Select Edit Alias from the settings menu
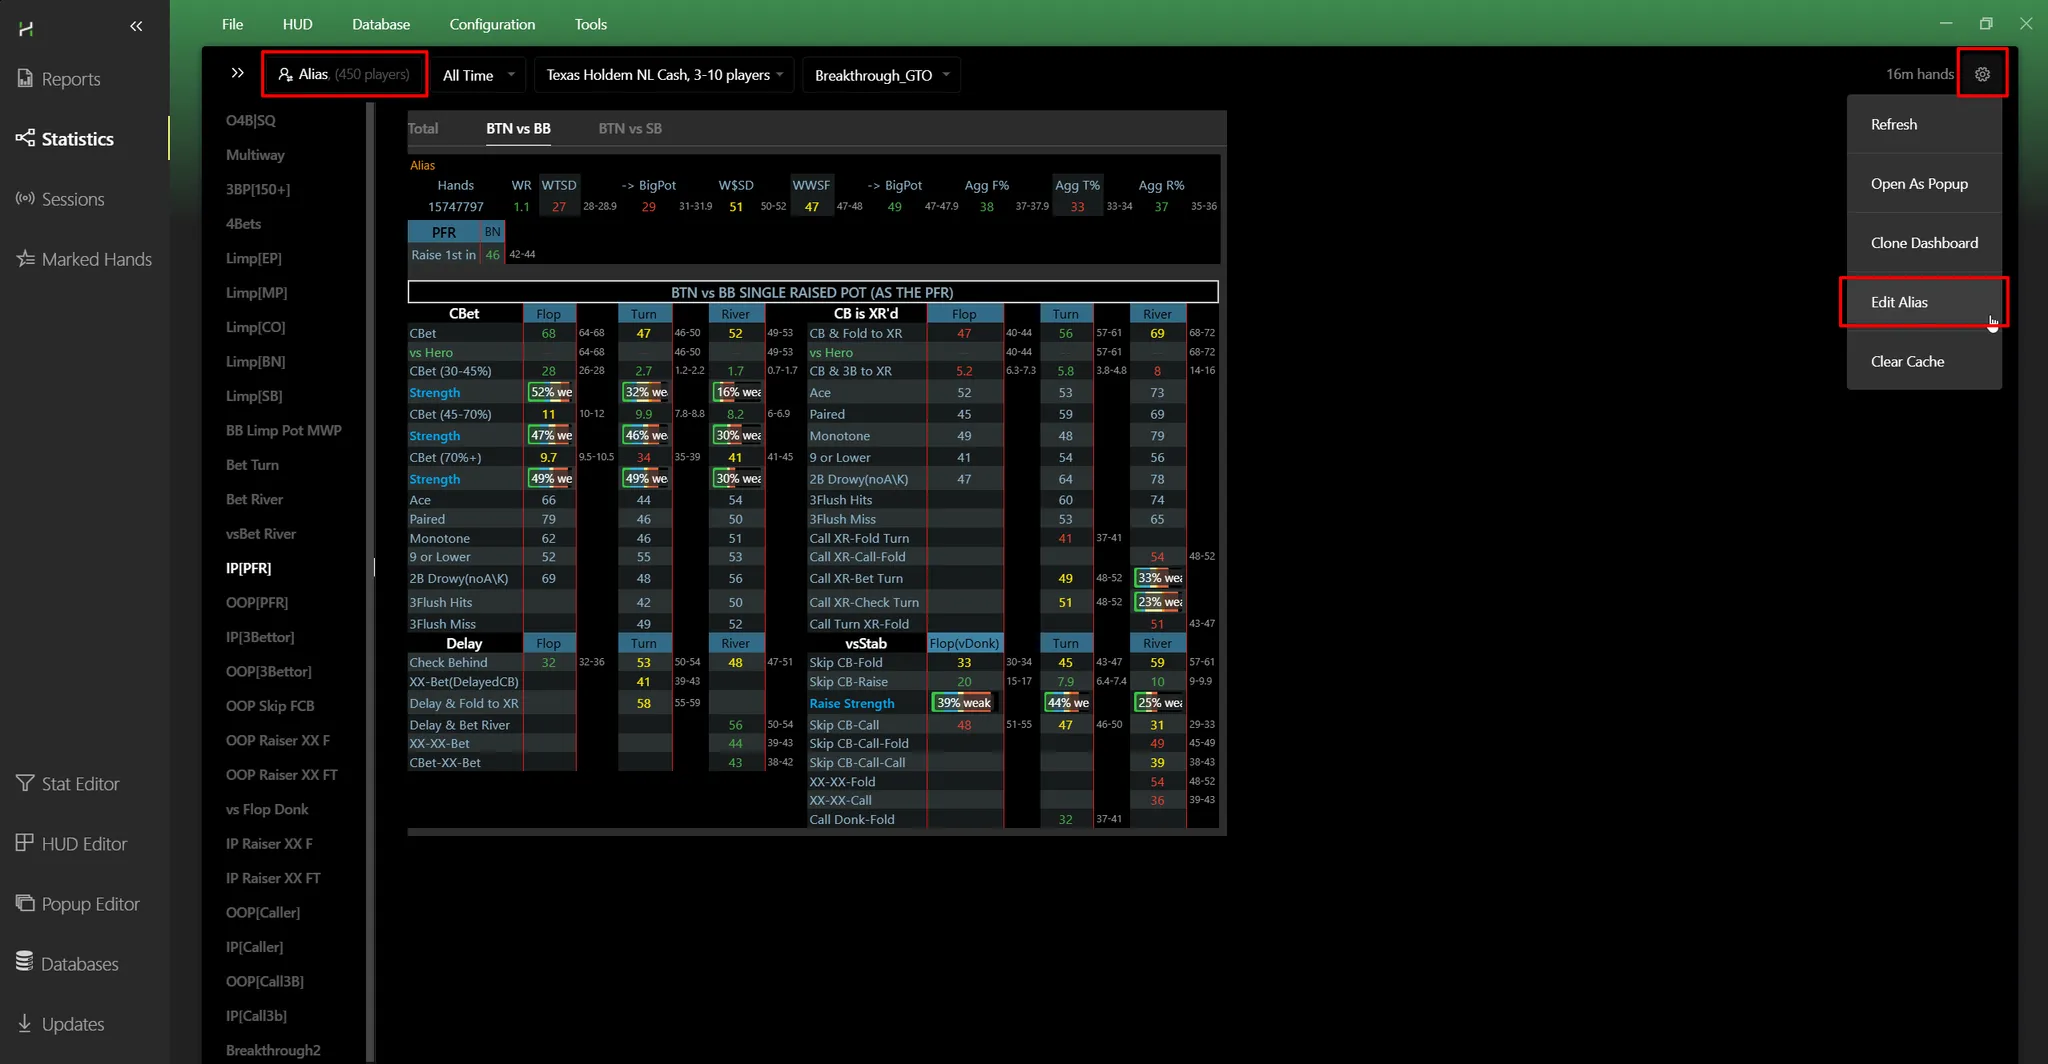 [1899, 302]
